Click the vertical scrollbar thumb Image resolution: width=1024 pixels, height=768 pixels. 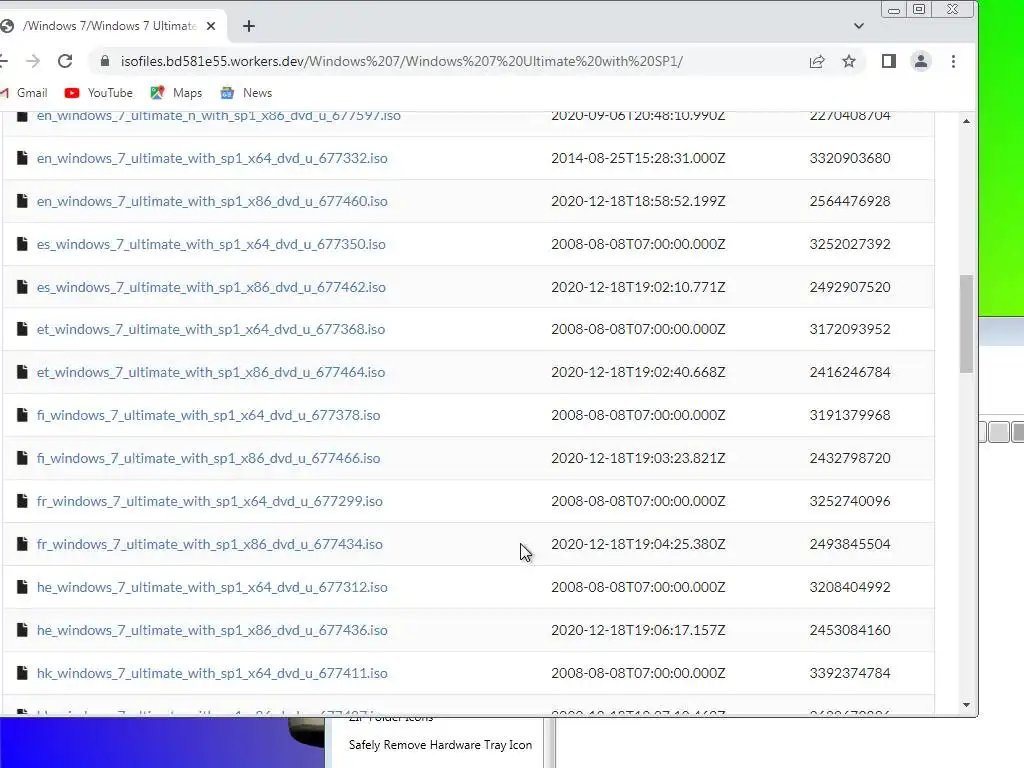tap(967, 324)
